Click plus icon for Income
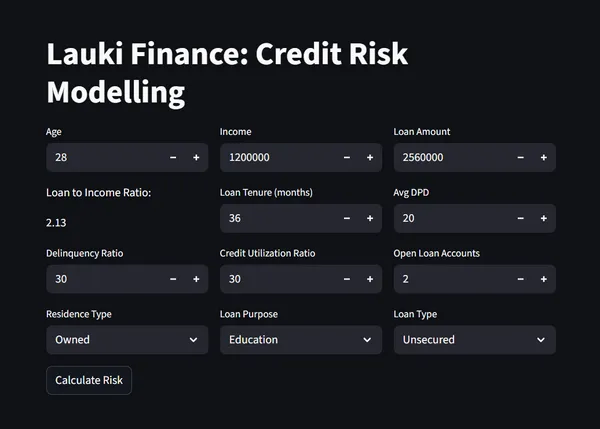This screenshot has width=600, height=429. click(370, 158)
